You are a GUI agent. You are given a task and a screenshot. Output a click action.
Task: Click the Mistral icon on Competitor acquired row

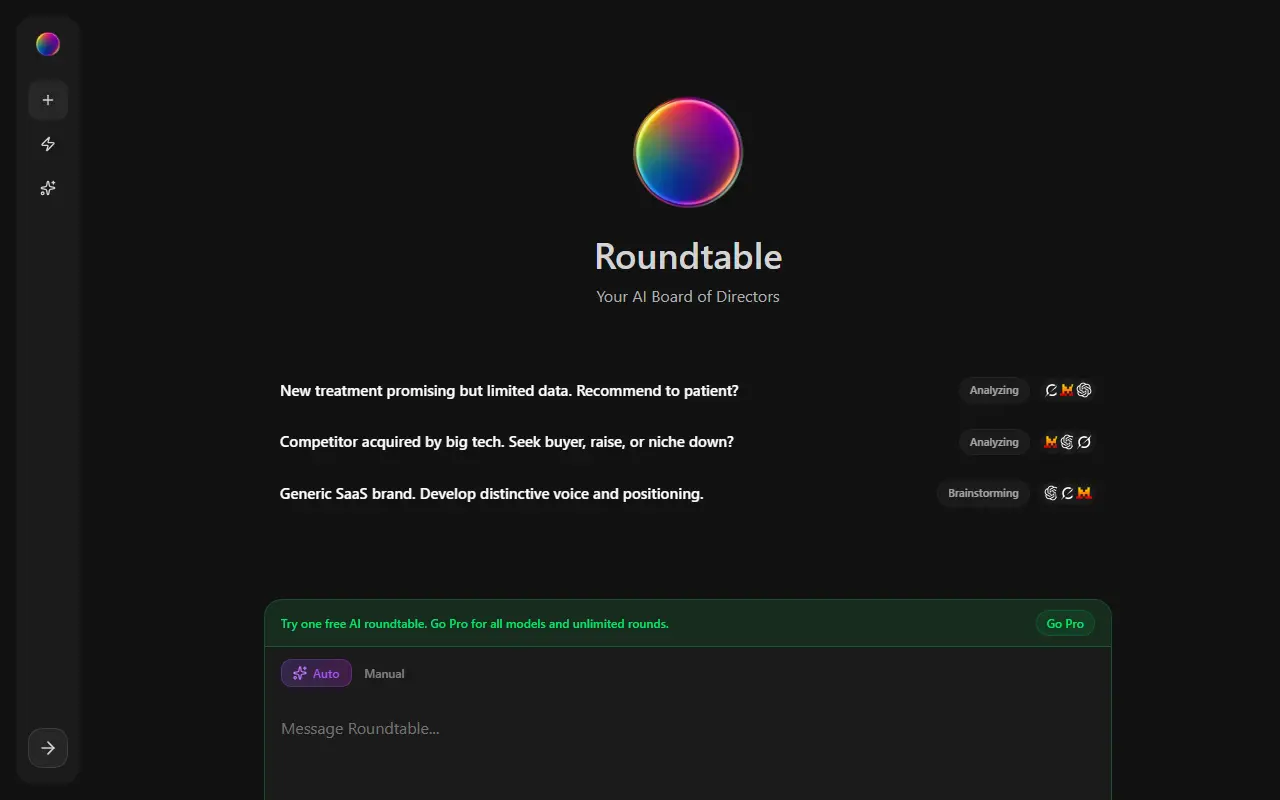coord(1051,442)
